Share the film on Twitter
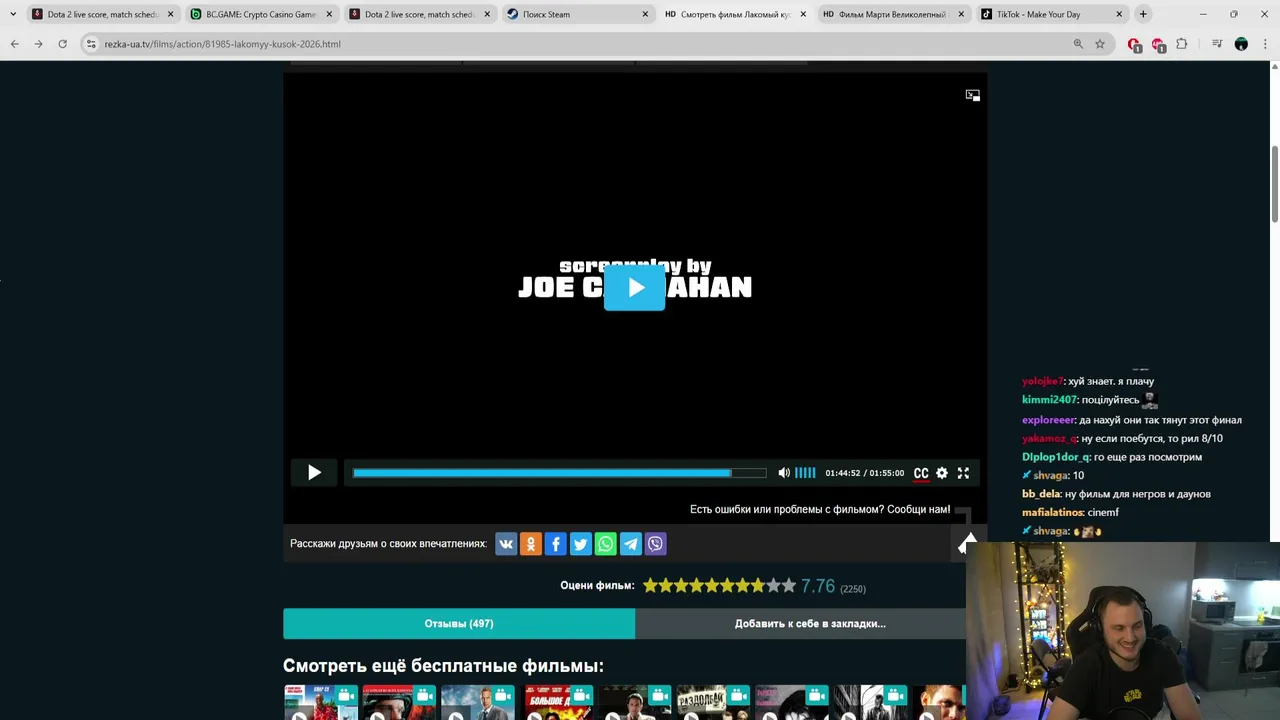Viewport: 1280px width, 720px height. click(x=580, y=544)
